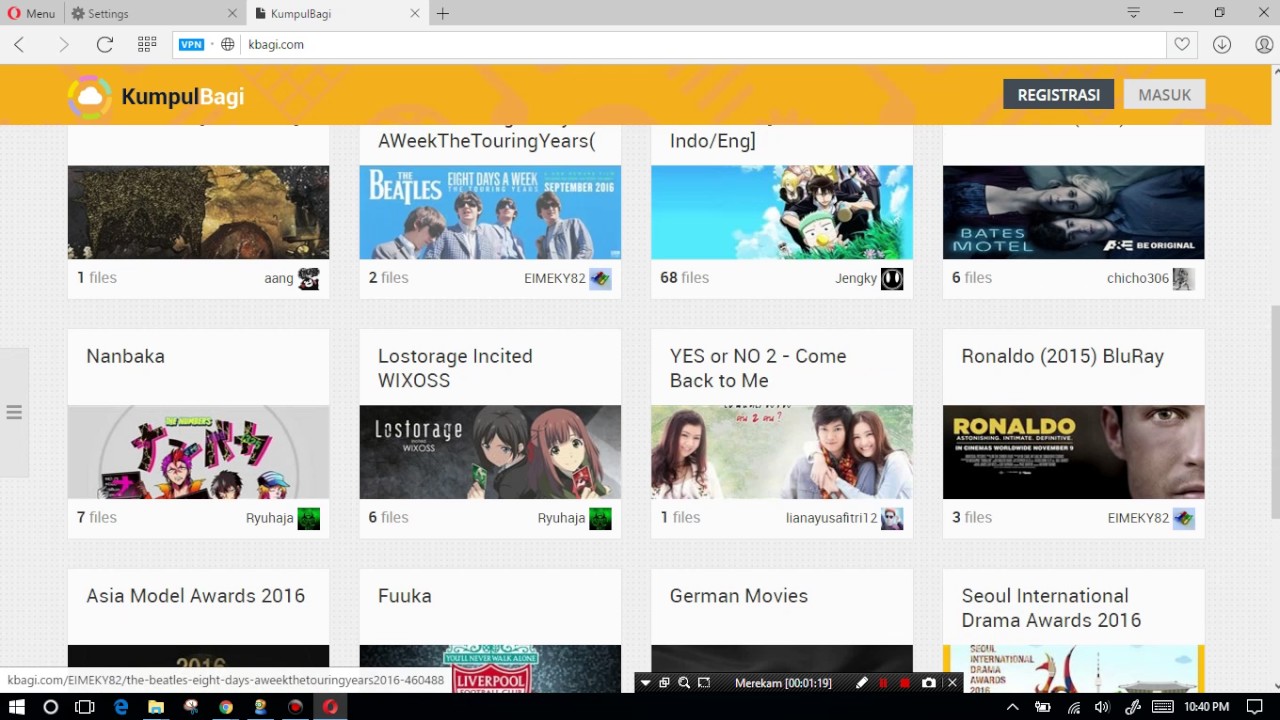Click the Ronaldo movie banner image
Viewport: 1280px width, 720px height.
1073,452
